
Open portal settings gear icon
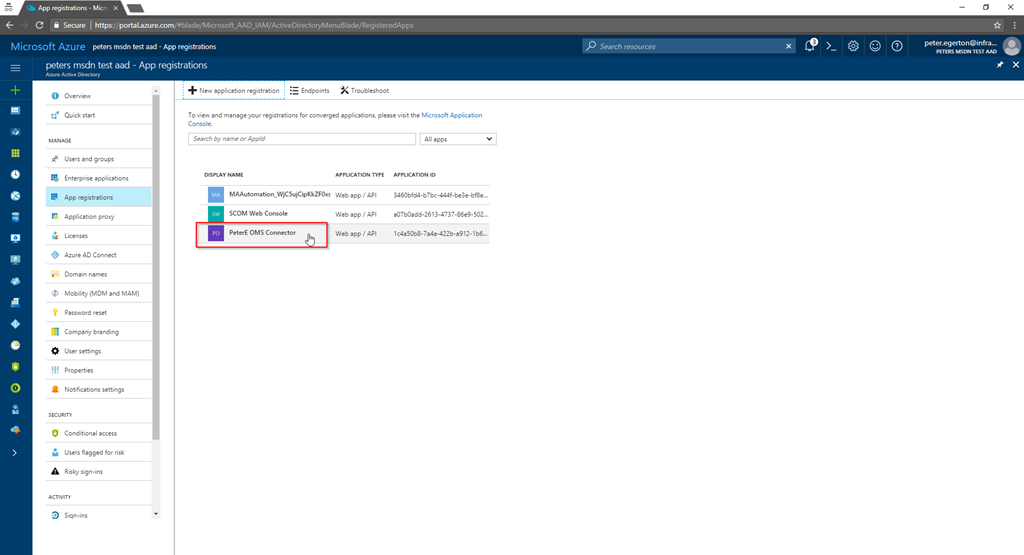click(x=853, y=46)
